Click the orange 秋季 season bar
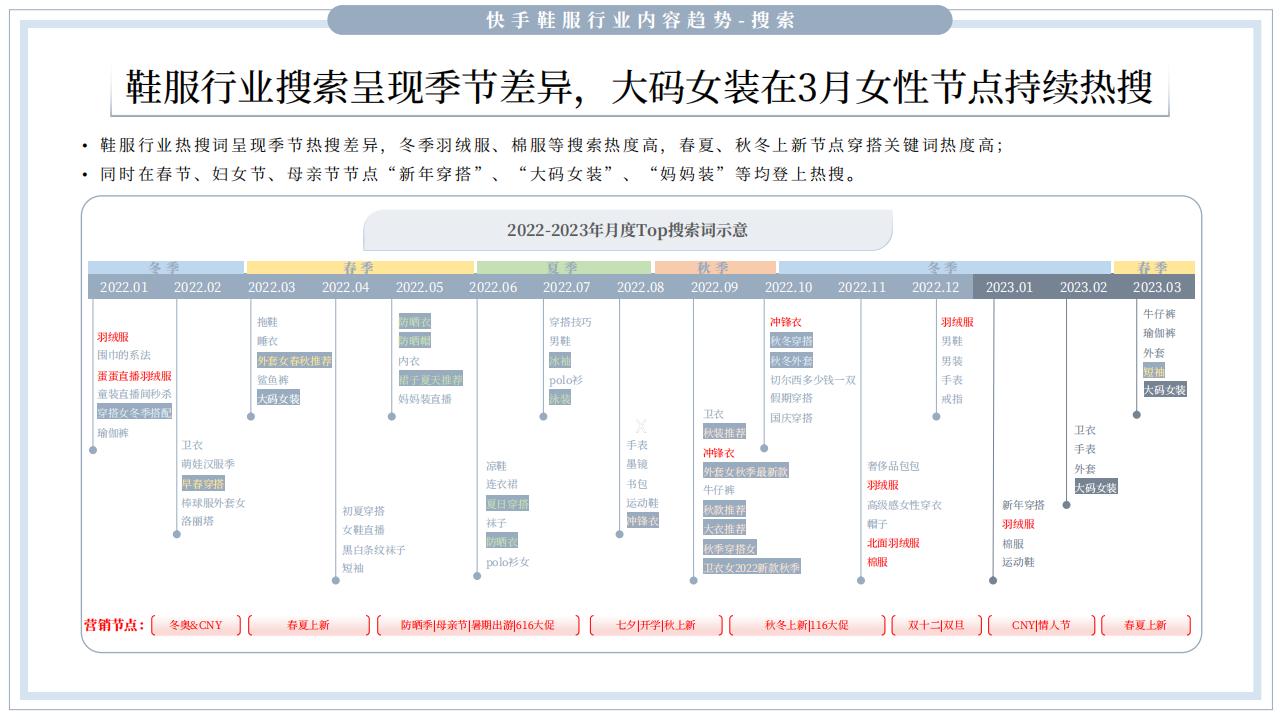The height and width of the screenshot is (720, 1280). coord(715,267)
